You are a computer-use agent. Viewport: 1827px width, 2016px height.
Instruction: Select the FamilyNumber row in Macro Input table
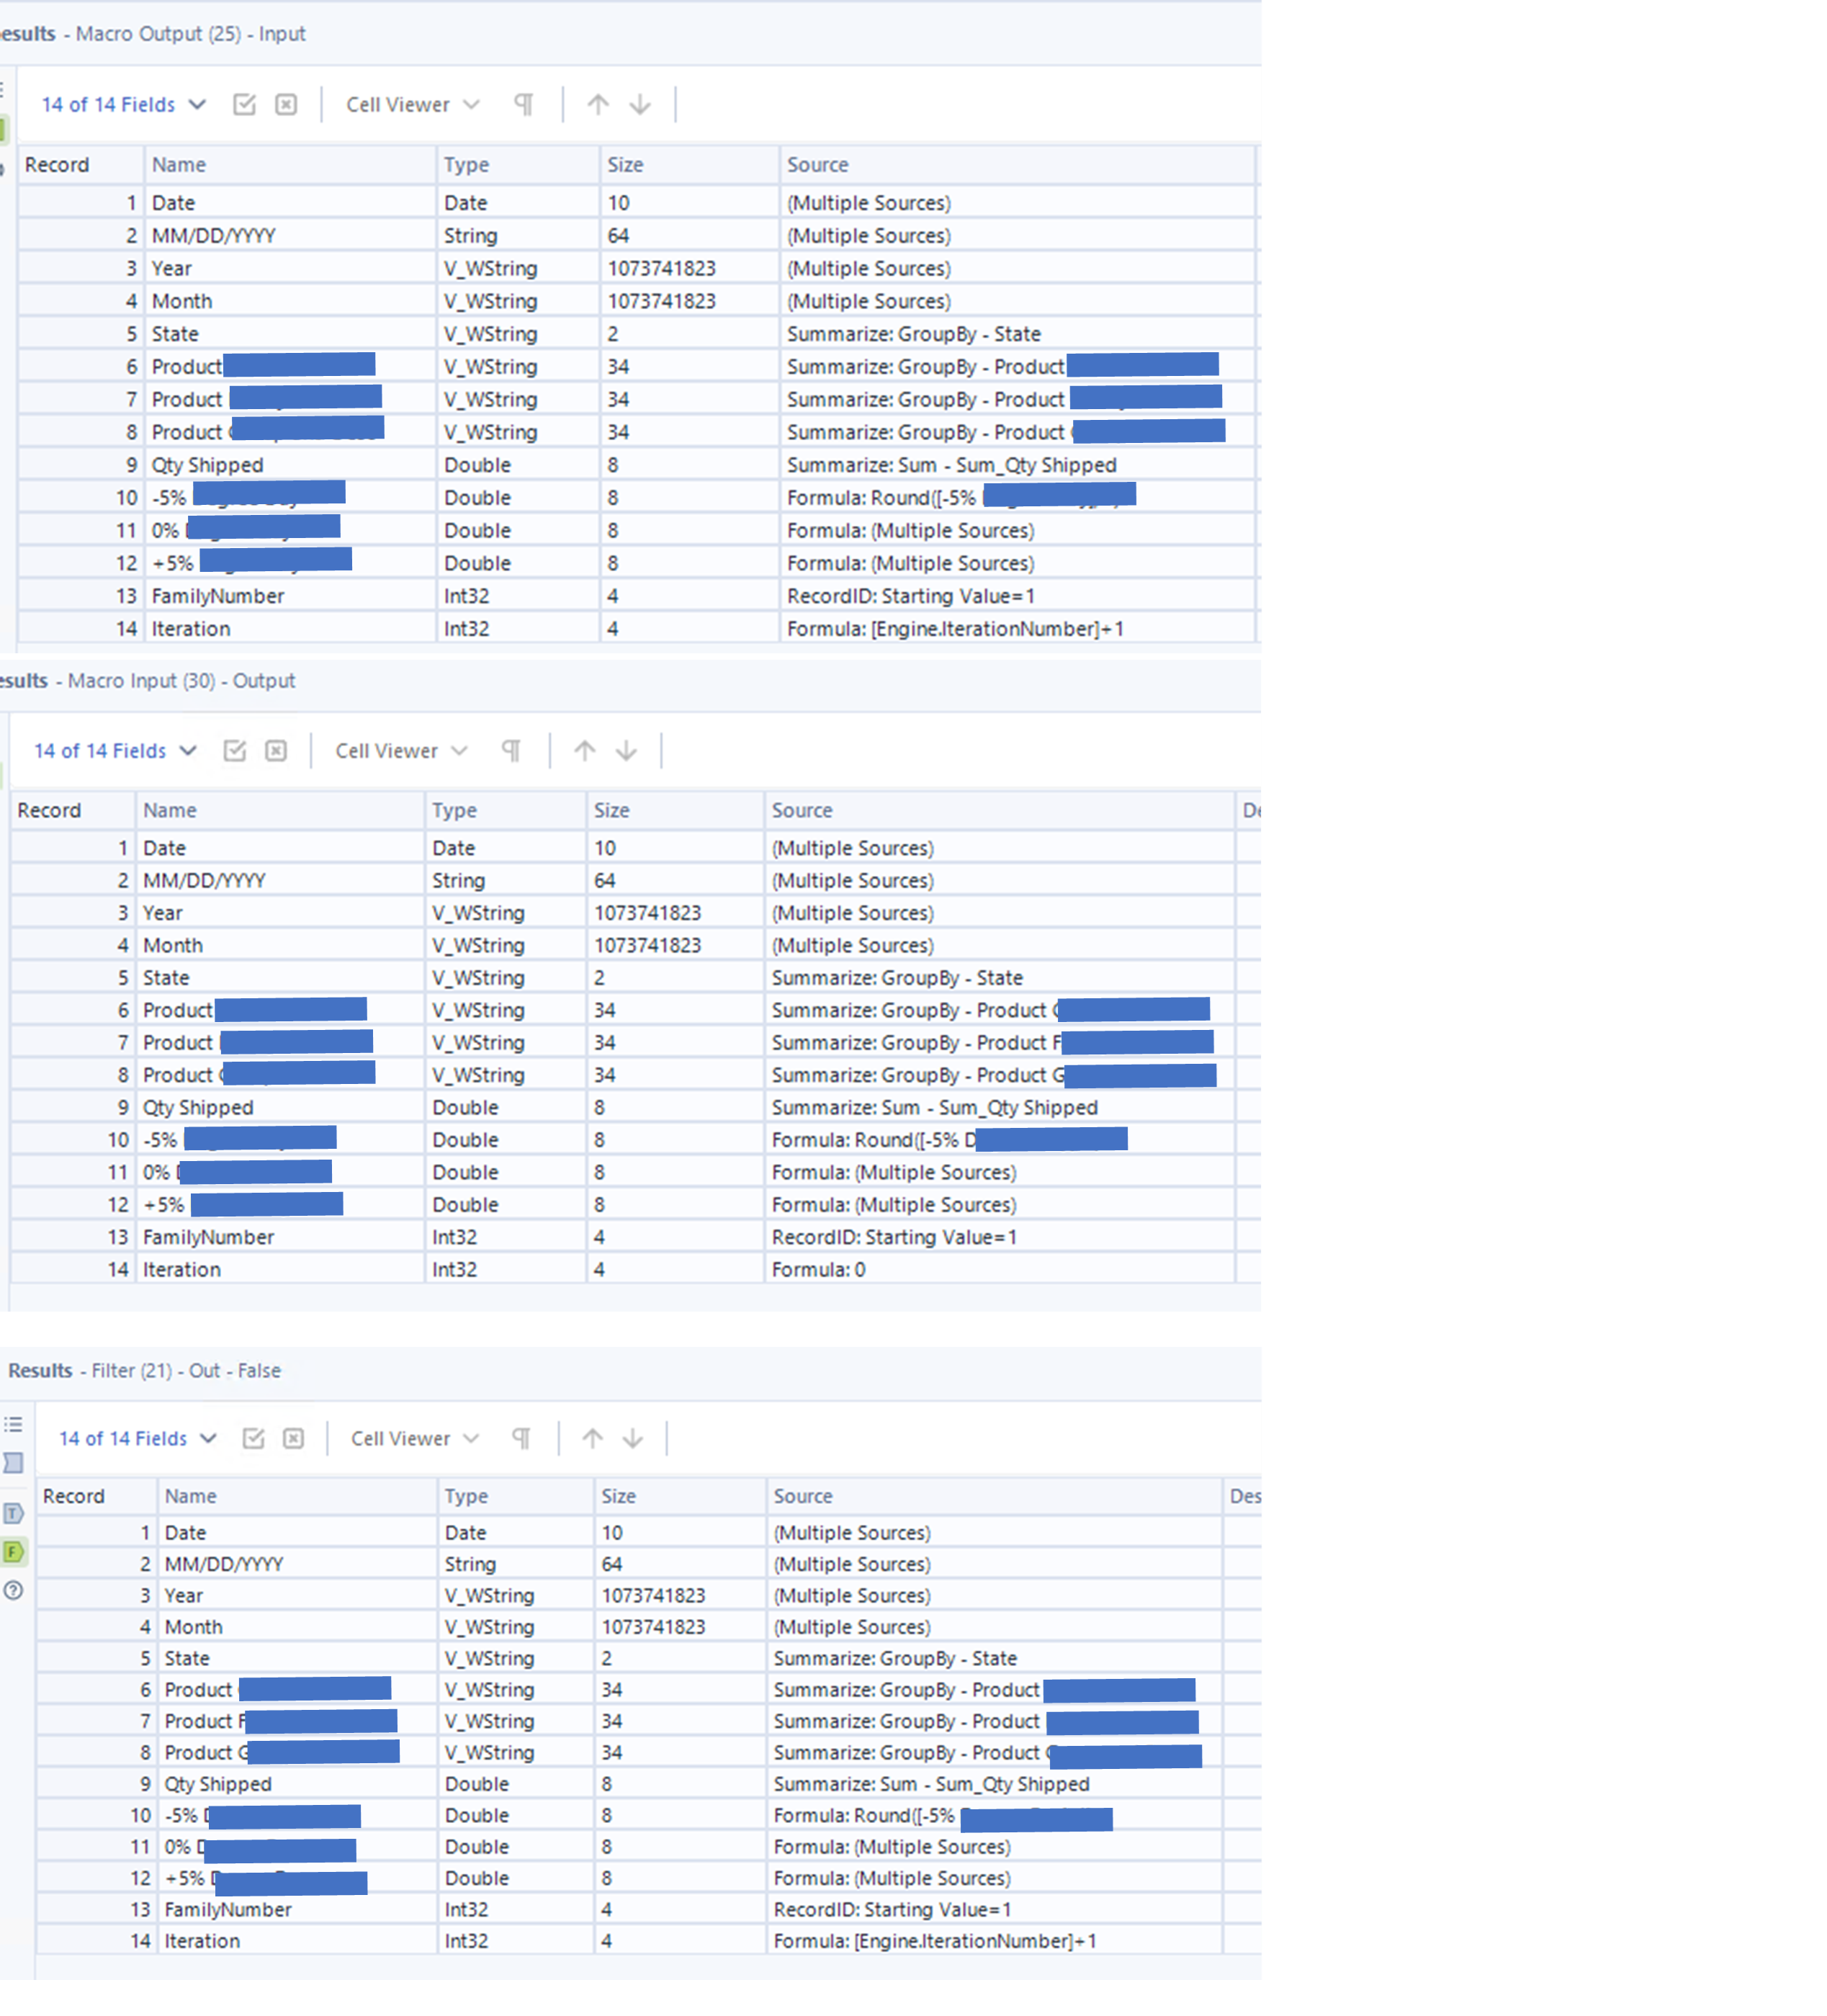(208, 1237)
